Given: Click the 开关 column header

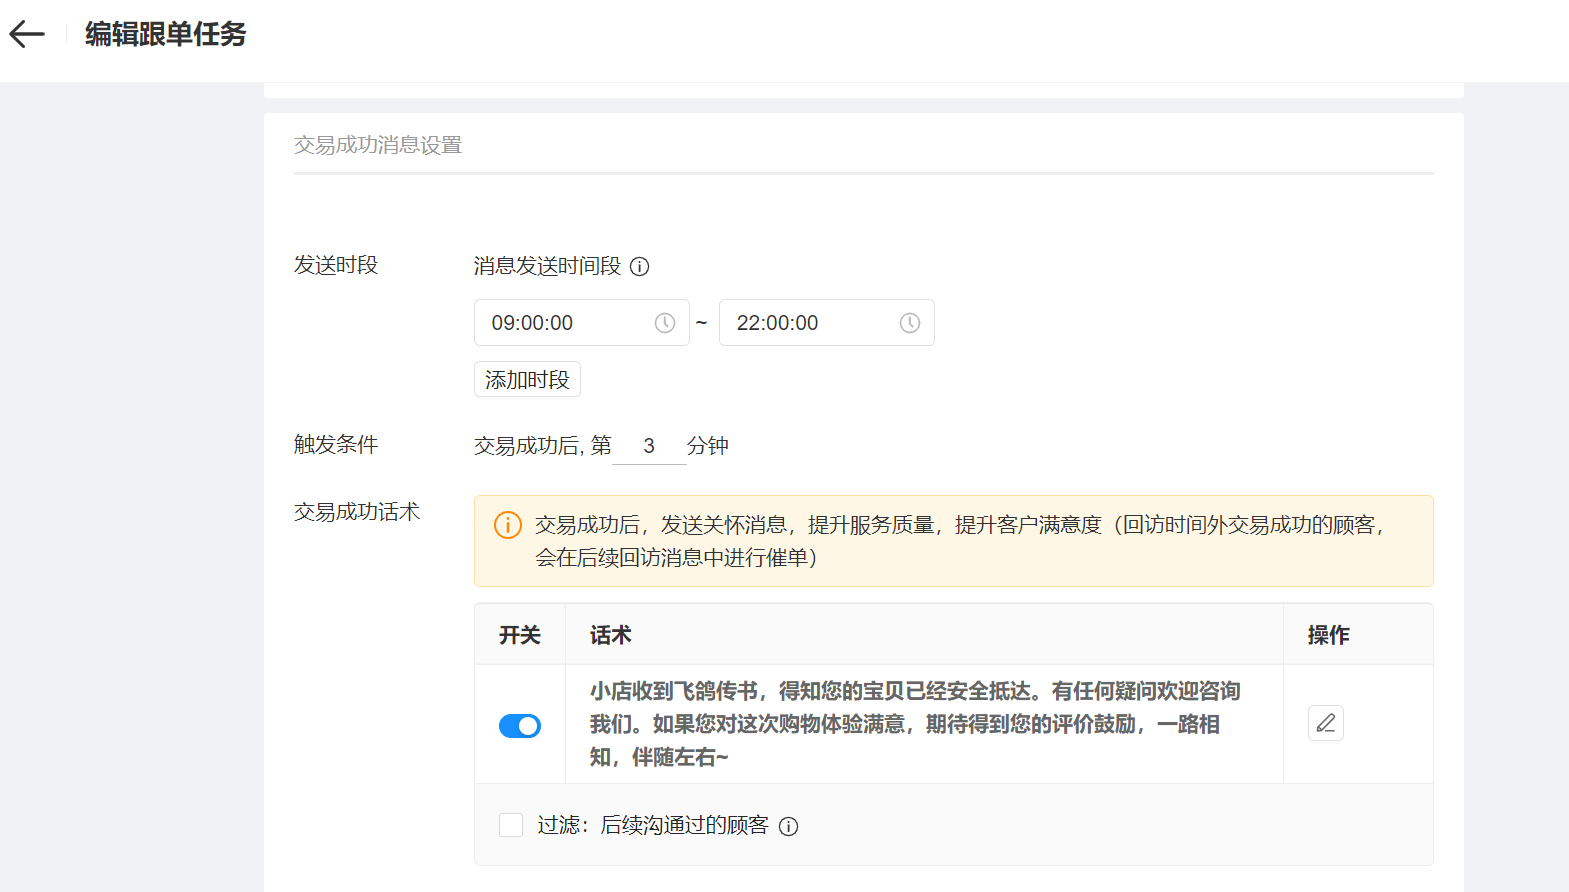Looking at the screenshot, I should tap(520, 635).
